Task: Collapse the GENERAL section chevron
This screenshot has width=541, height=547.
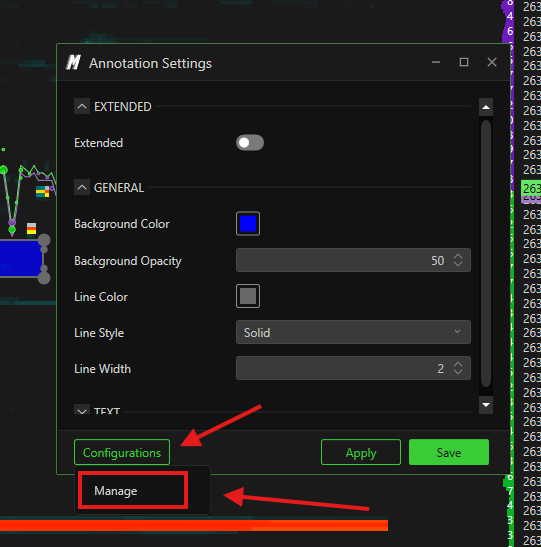Action: pyautogui.click(x=82, y=187)
